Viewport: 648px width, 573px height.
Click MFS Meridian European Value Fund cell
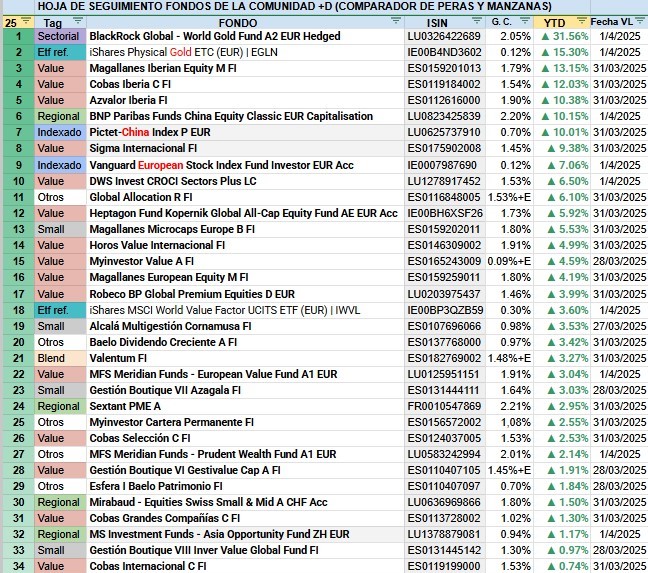coord(245,374)
